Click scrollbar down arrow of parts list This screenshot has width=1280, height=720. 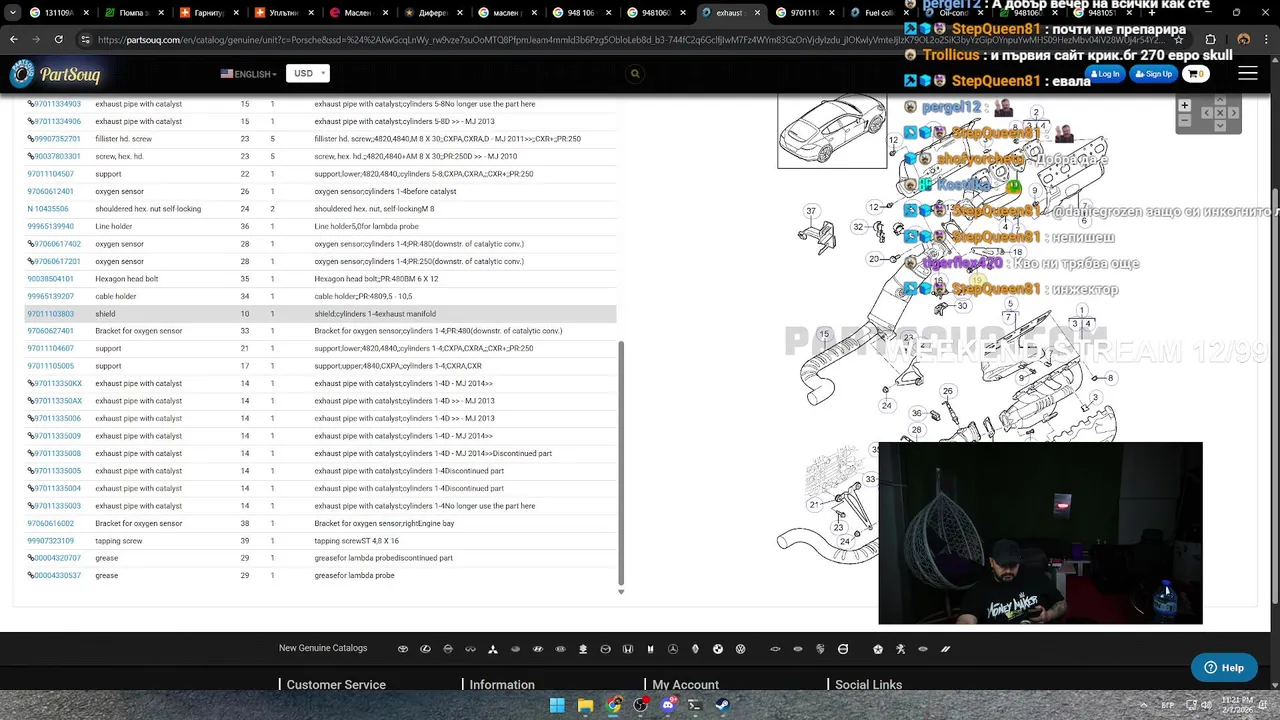pyautogui.click(x=621, y=592)
